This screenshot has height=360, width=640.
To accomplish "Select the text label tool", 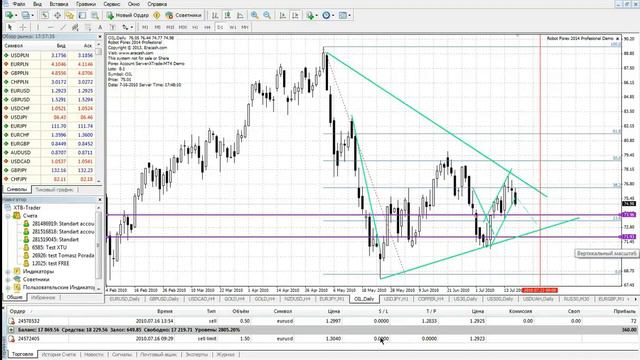I will [112, 27].
